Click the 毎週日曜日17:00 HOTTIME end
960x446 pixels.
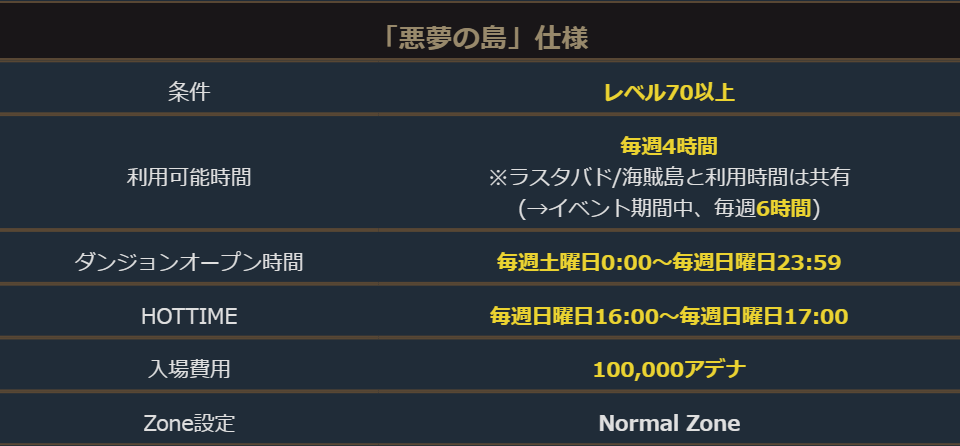point(764,316)
